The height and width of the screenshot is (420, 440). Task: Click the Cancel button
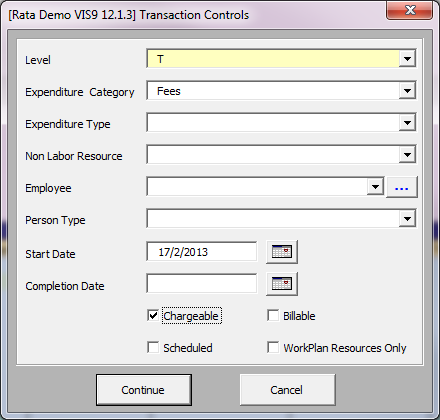[287, 390]
